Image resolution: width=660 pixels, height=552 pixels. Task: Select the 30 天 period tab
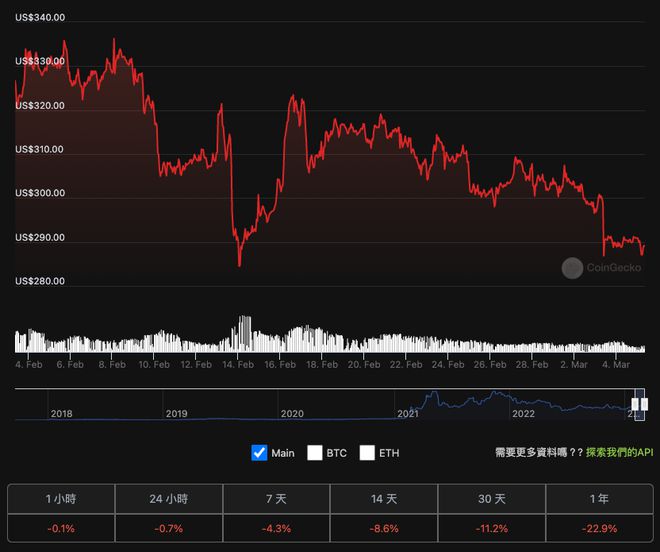[x=492, y=499]
